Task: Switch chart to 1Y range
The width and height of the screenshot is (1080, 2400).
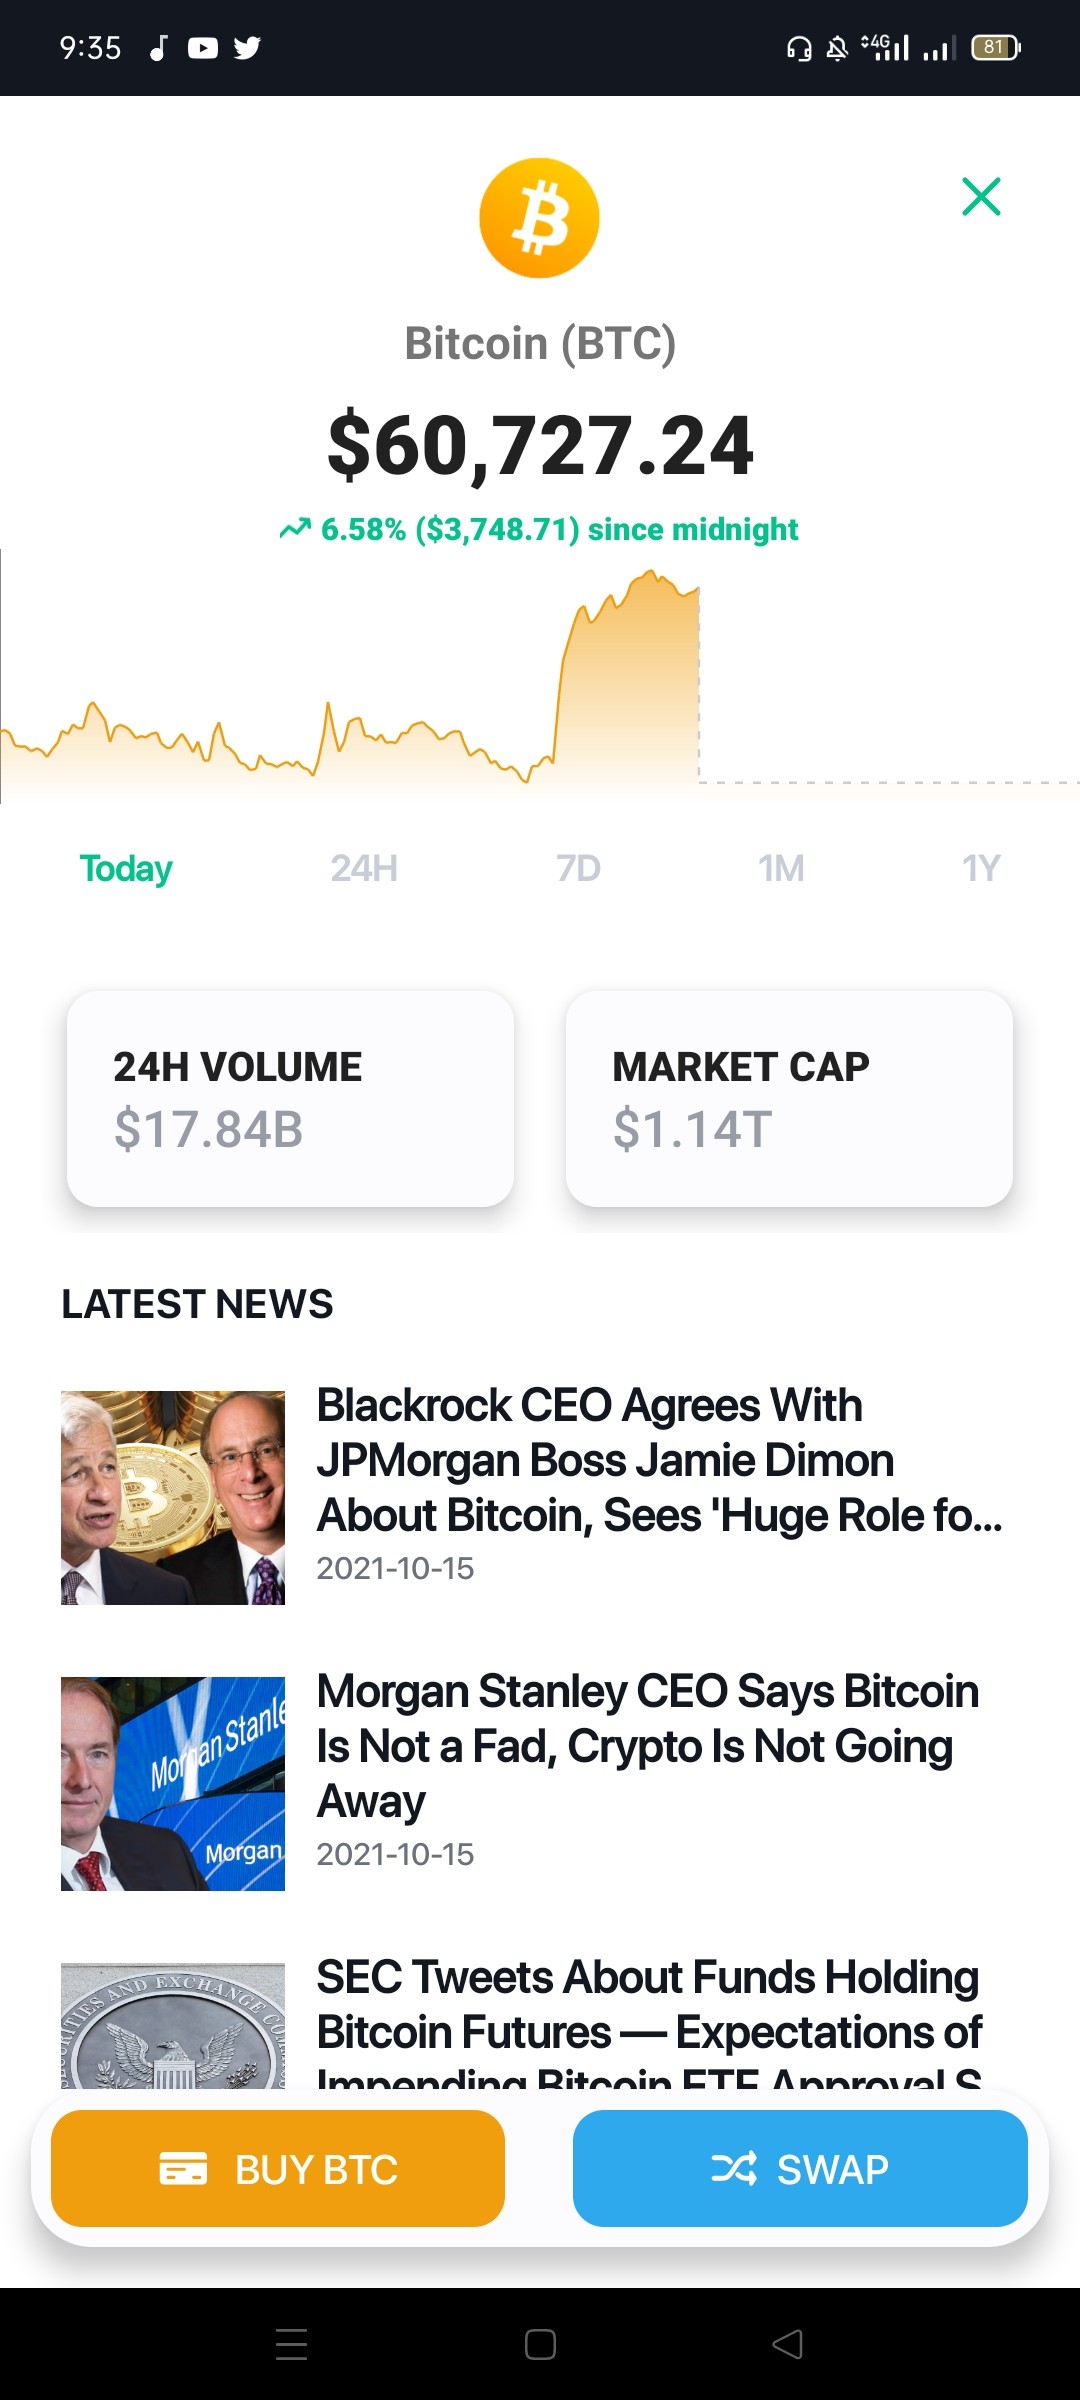Action: click(981, 868)
